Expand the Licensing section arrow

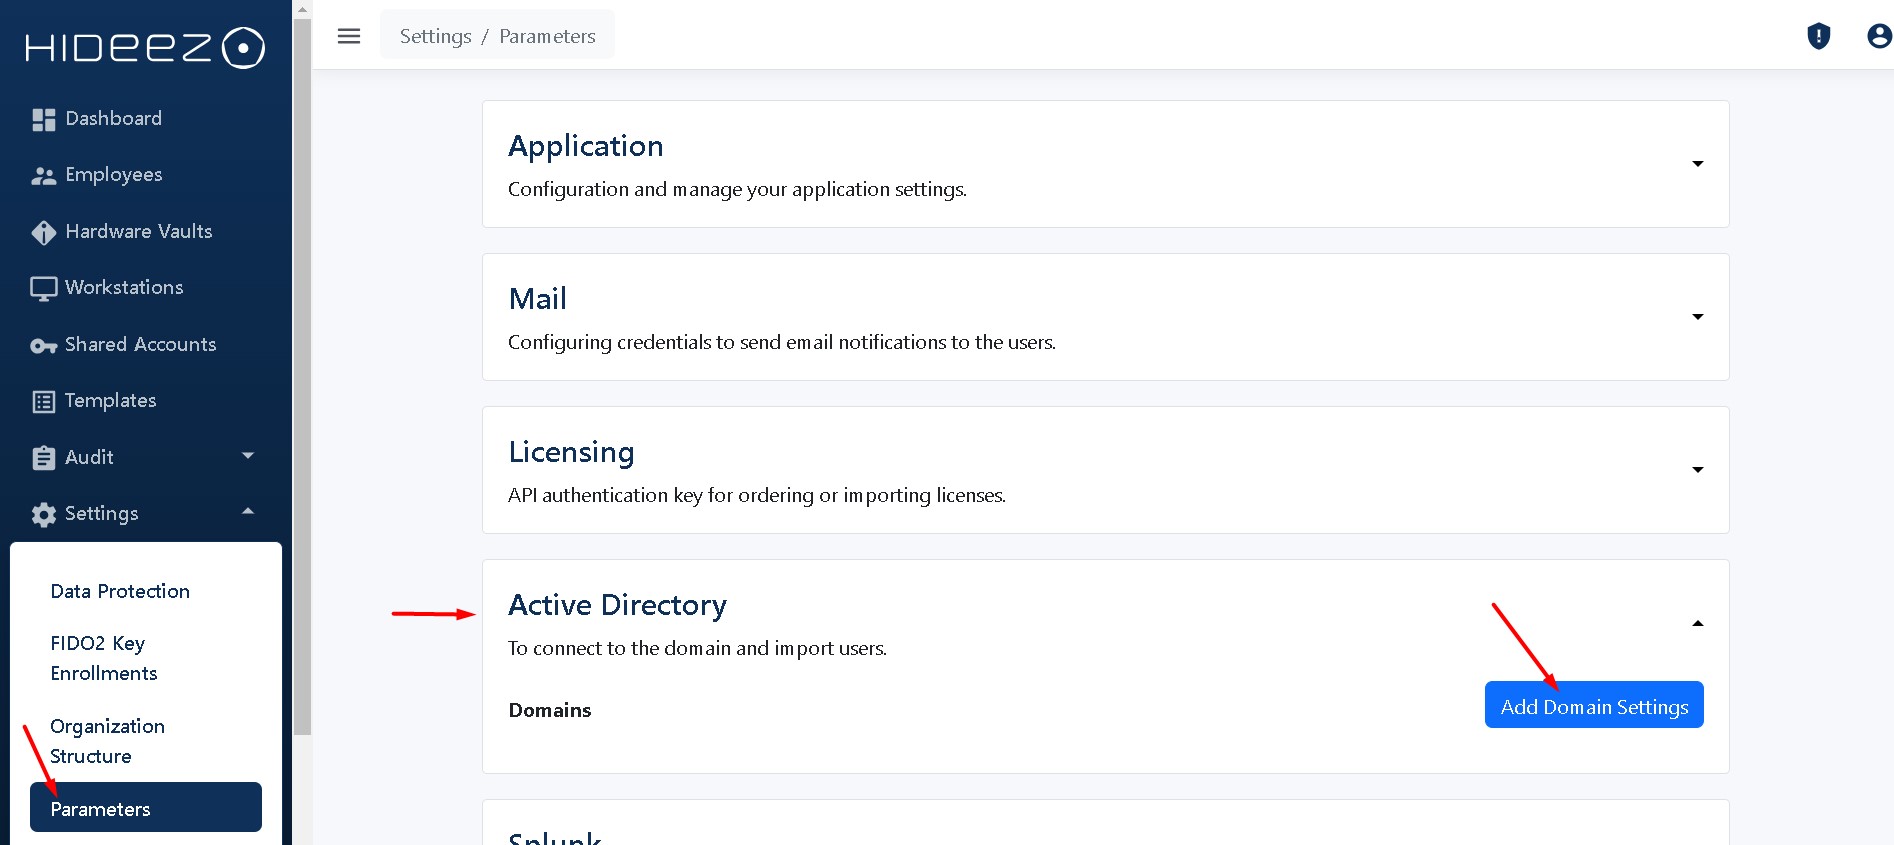pos(1697,470)
